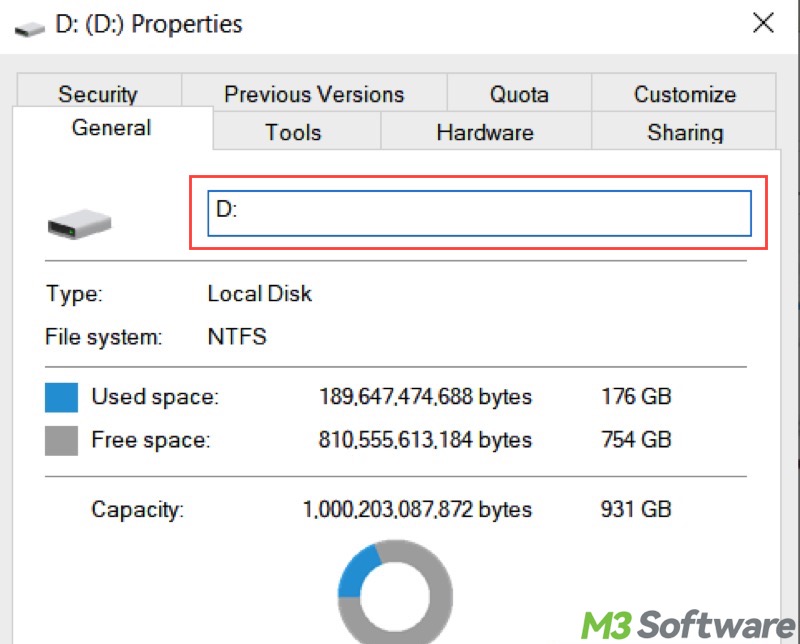The height and width of the screenshot is (644, 800).
Task: Switch to the Hardware tab
Action: [485, 132]
